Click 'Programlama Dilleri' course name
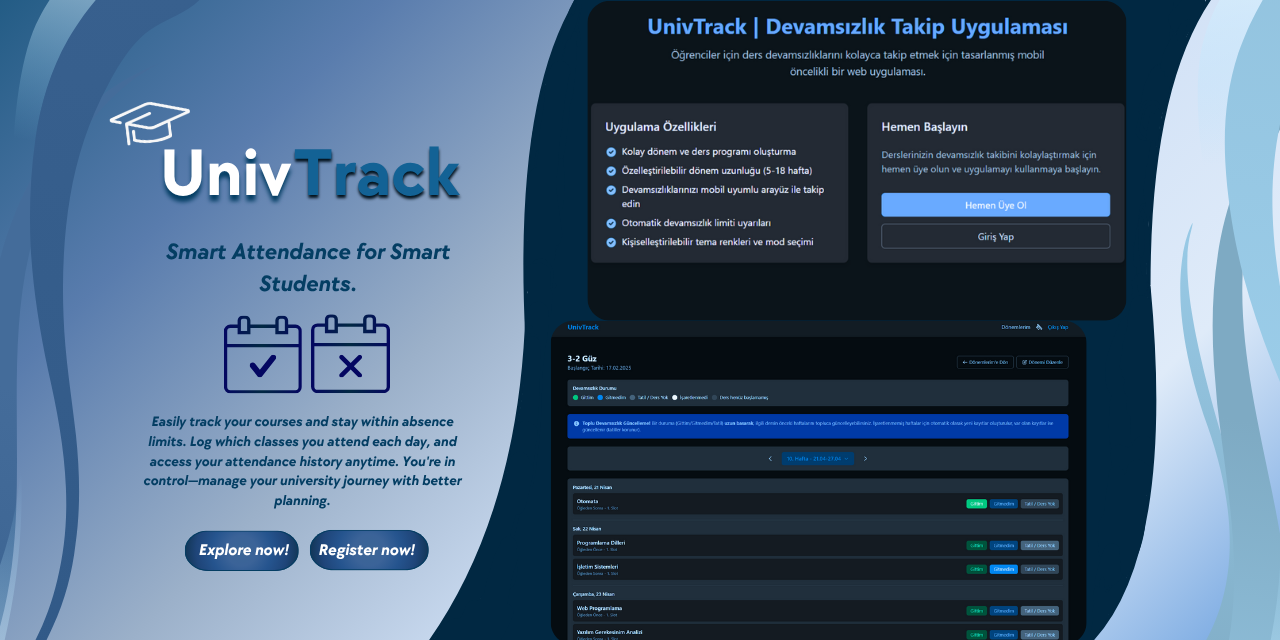The image size is (1280, 640). click(x=601, y=543)
